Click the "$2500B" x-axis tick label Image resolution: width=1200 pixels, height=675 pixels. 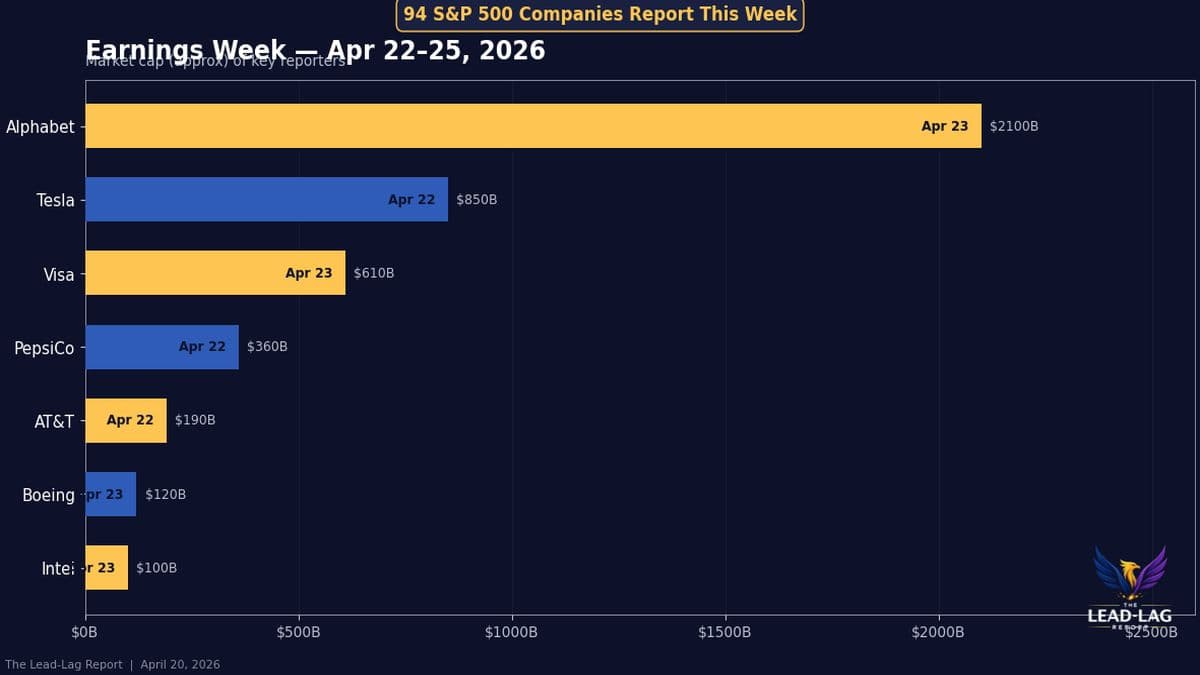(x=1149, y=632)
